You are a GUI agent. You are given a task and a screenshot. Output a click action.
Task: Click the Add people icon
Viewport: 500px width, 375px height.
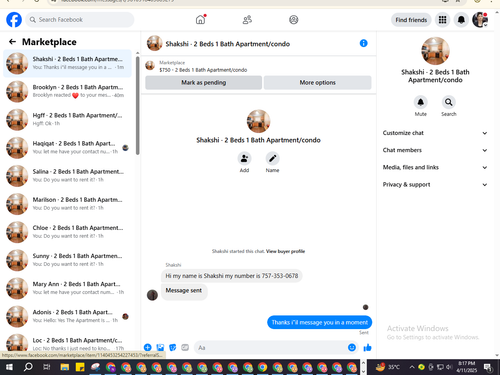(244, 158)
